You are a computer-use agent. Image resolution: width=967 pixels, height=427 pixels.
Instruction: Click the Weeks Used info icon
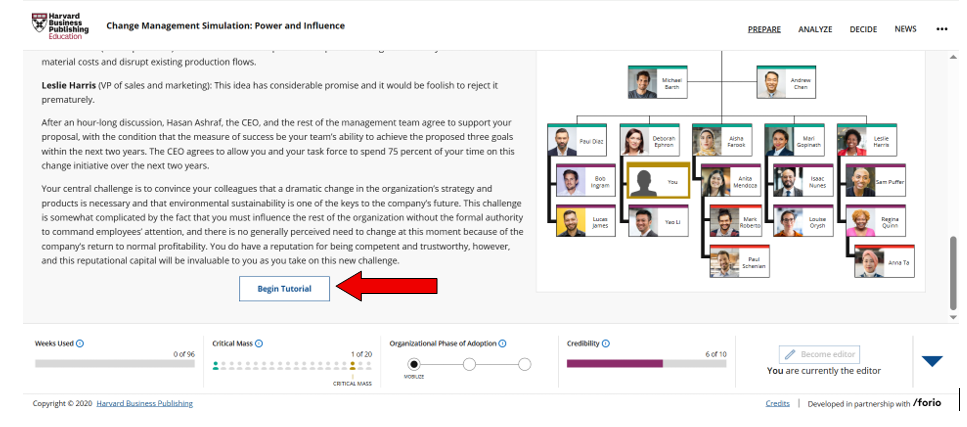(x=80, y=343)
